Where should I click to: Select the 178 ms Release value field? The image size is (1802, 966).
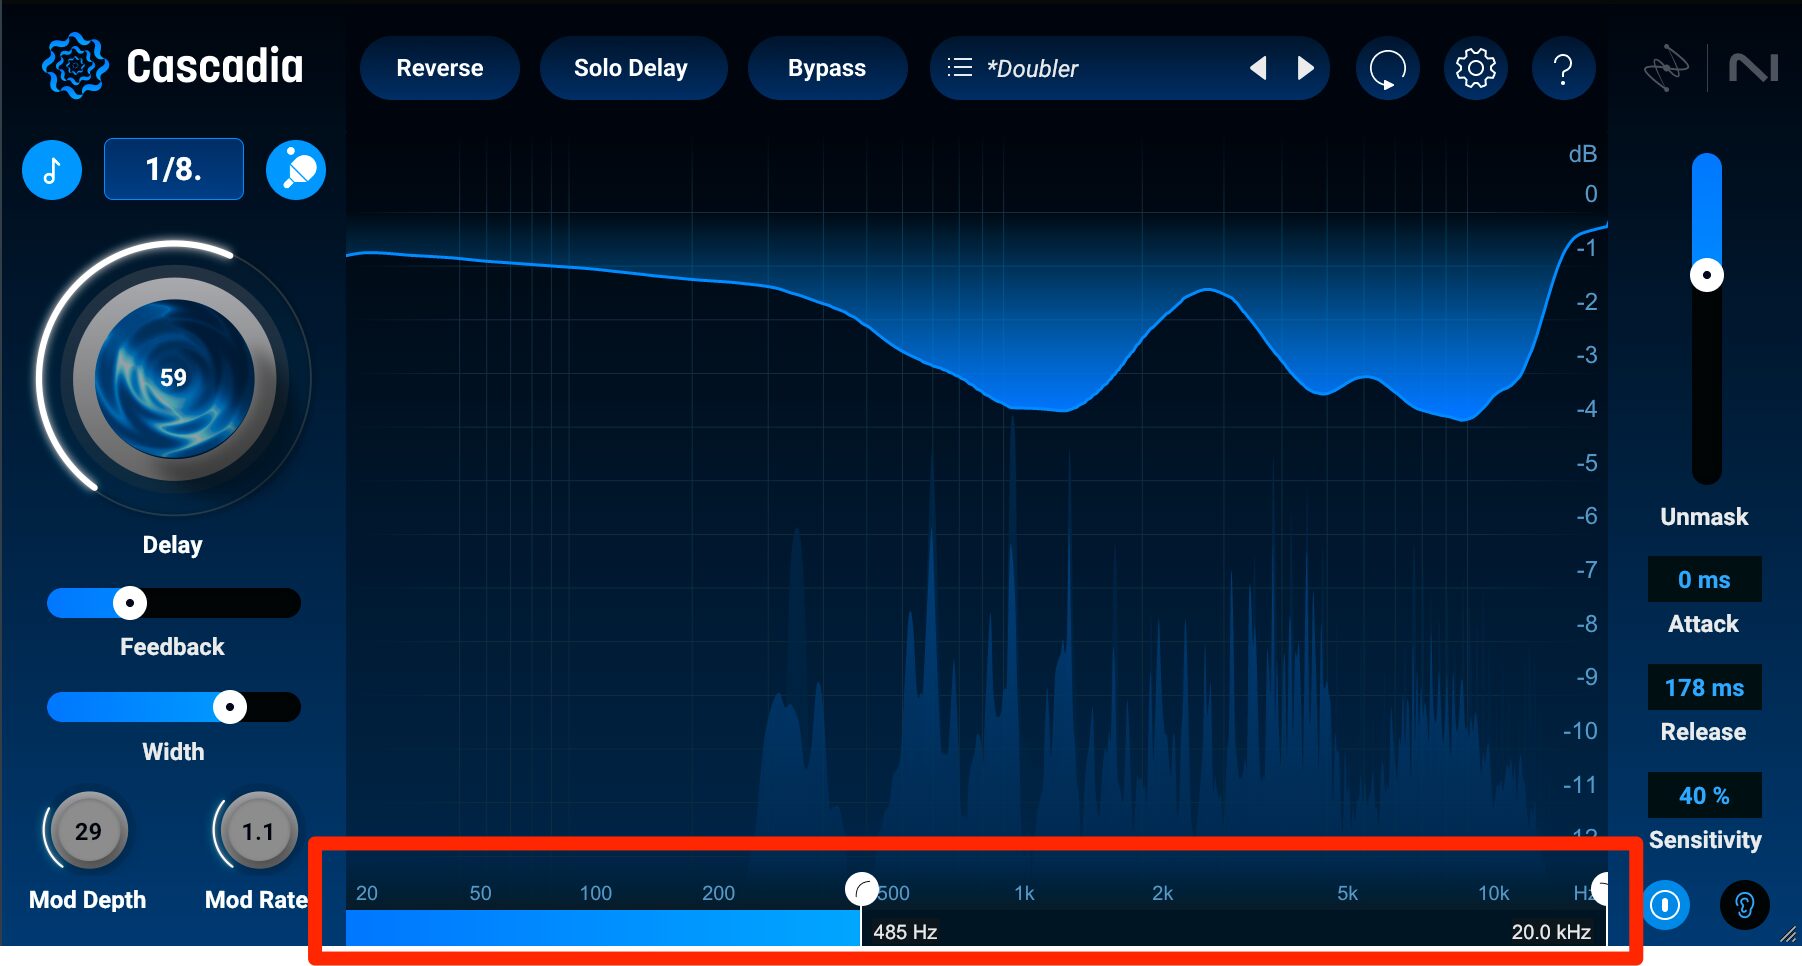(x=1704, y=688)
